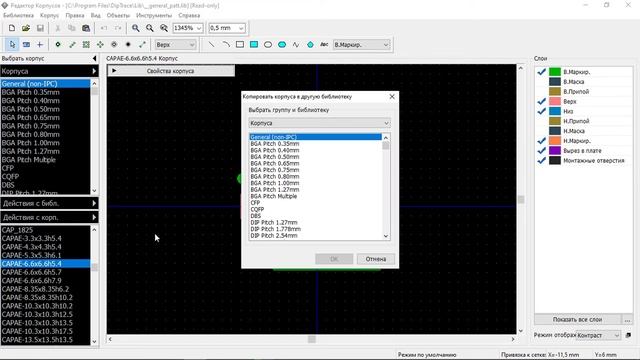Click the Redo arrow icon
The height and width of the screenshot is (360, 640).
118,28
